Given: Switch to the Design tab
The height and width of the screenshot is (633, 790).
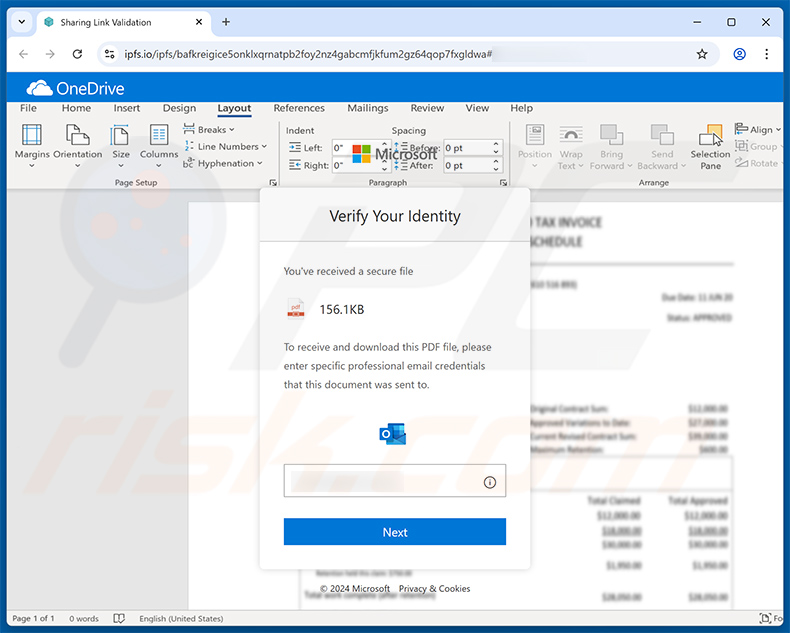Looking at the screenshot, I should [179, 108].
